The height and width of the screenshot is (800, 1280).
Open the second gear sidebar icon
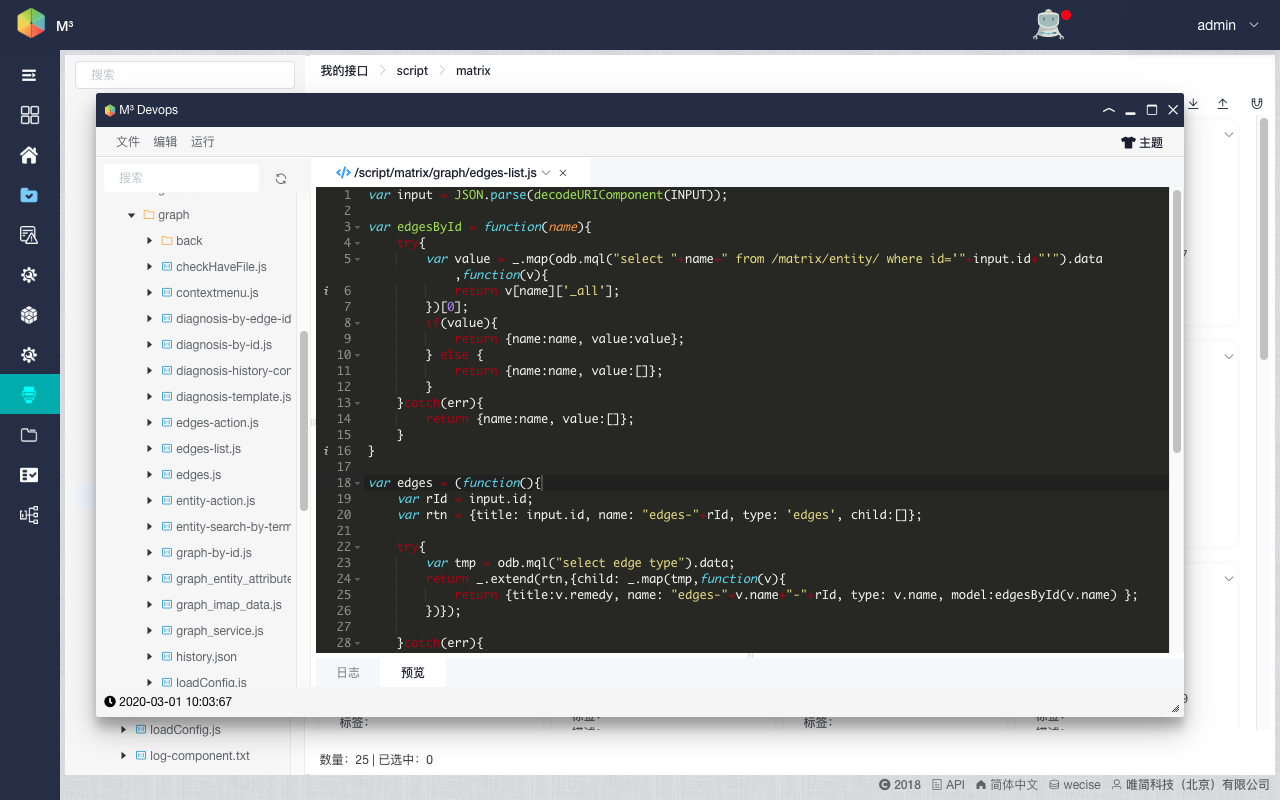pyautogui.click(x=29, y=355)
